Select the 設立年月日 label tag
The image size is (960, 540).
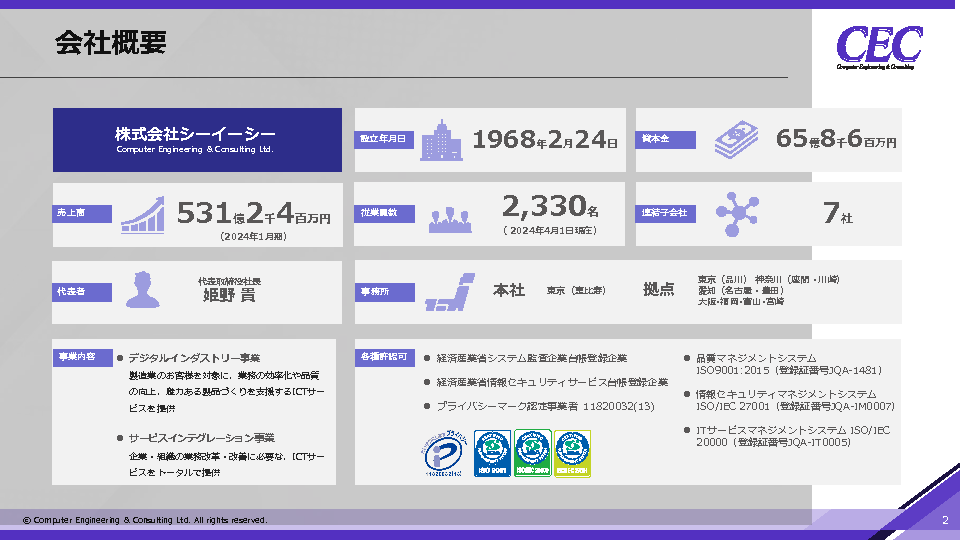383,140
